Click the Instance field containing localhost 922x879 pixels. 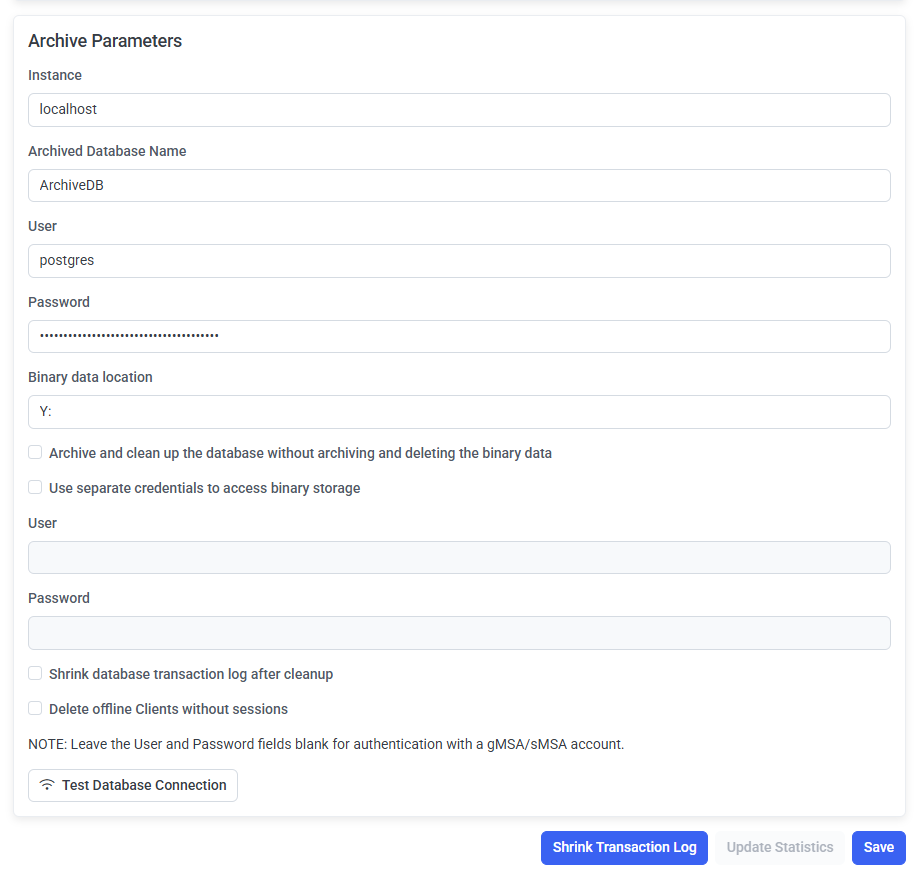click(x=459, y=110)
